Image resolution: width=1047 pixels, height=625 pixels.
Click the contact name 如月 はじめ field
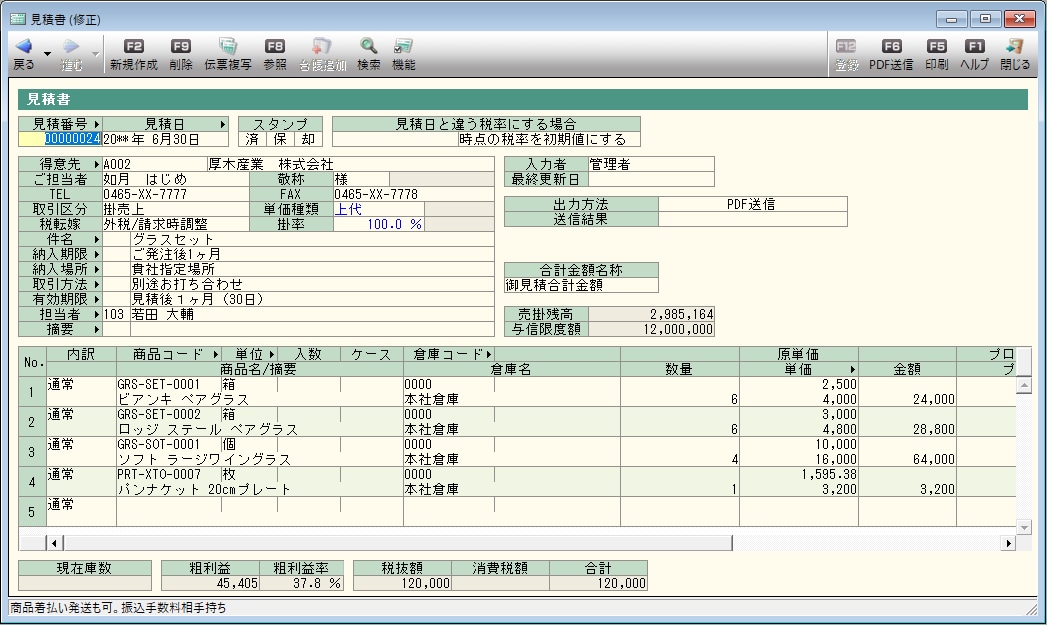(x=175, y=179)
